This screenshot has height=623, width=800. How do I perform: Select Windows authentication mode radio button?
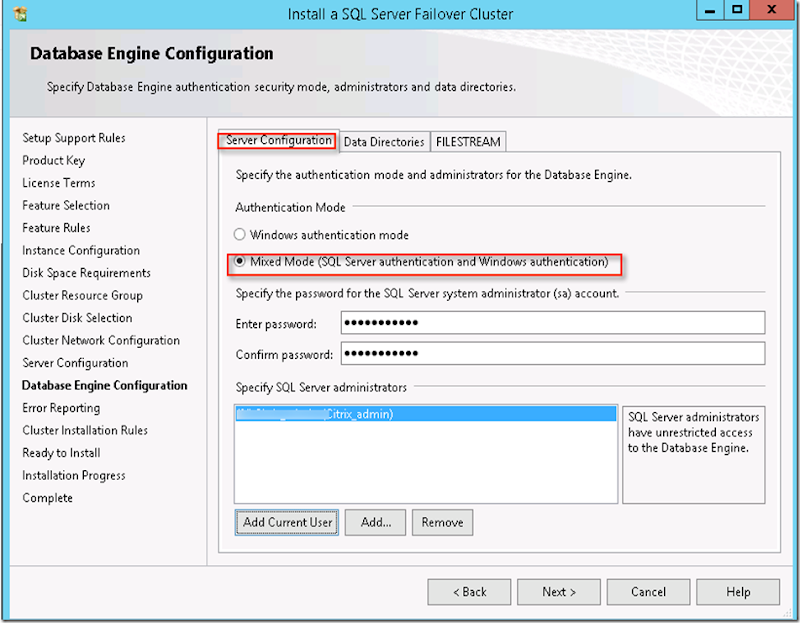click(x=239, y=235)
